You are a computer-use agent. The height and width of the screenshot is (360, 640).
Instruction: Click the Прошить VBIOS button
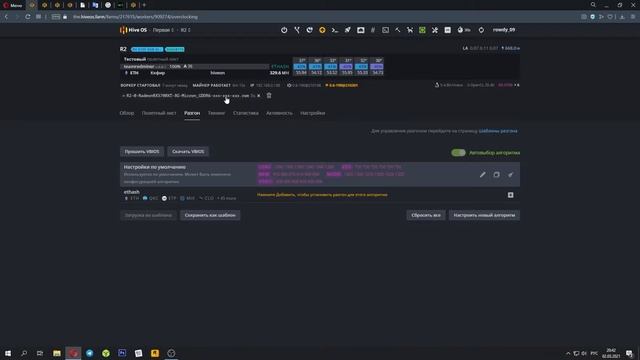point(142,151)
